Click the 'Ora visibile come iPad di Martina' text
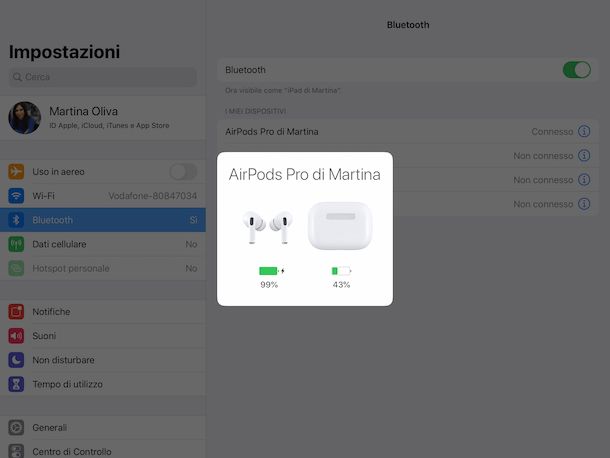The width and height of the screenshot is (610, 458). (x=283, y=90)
